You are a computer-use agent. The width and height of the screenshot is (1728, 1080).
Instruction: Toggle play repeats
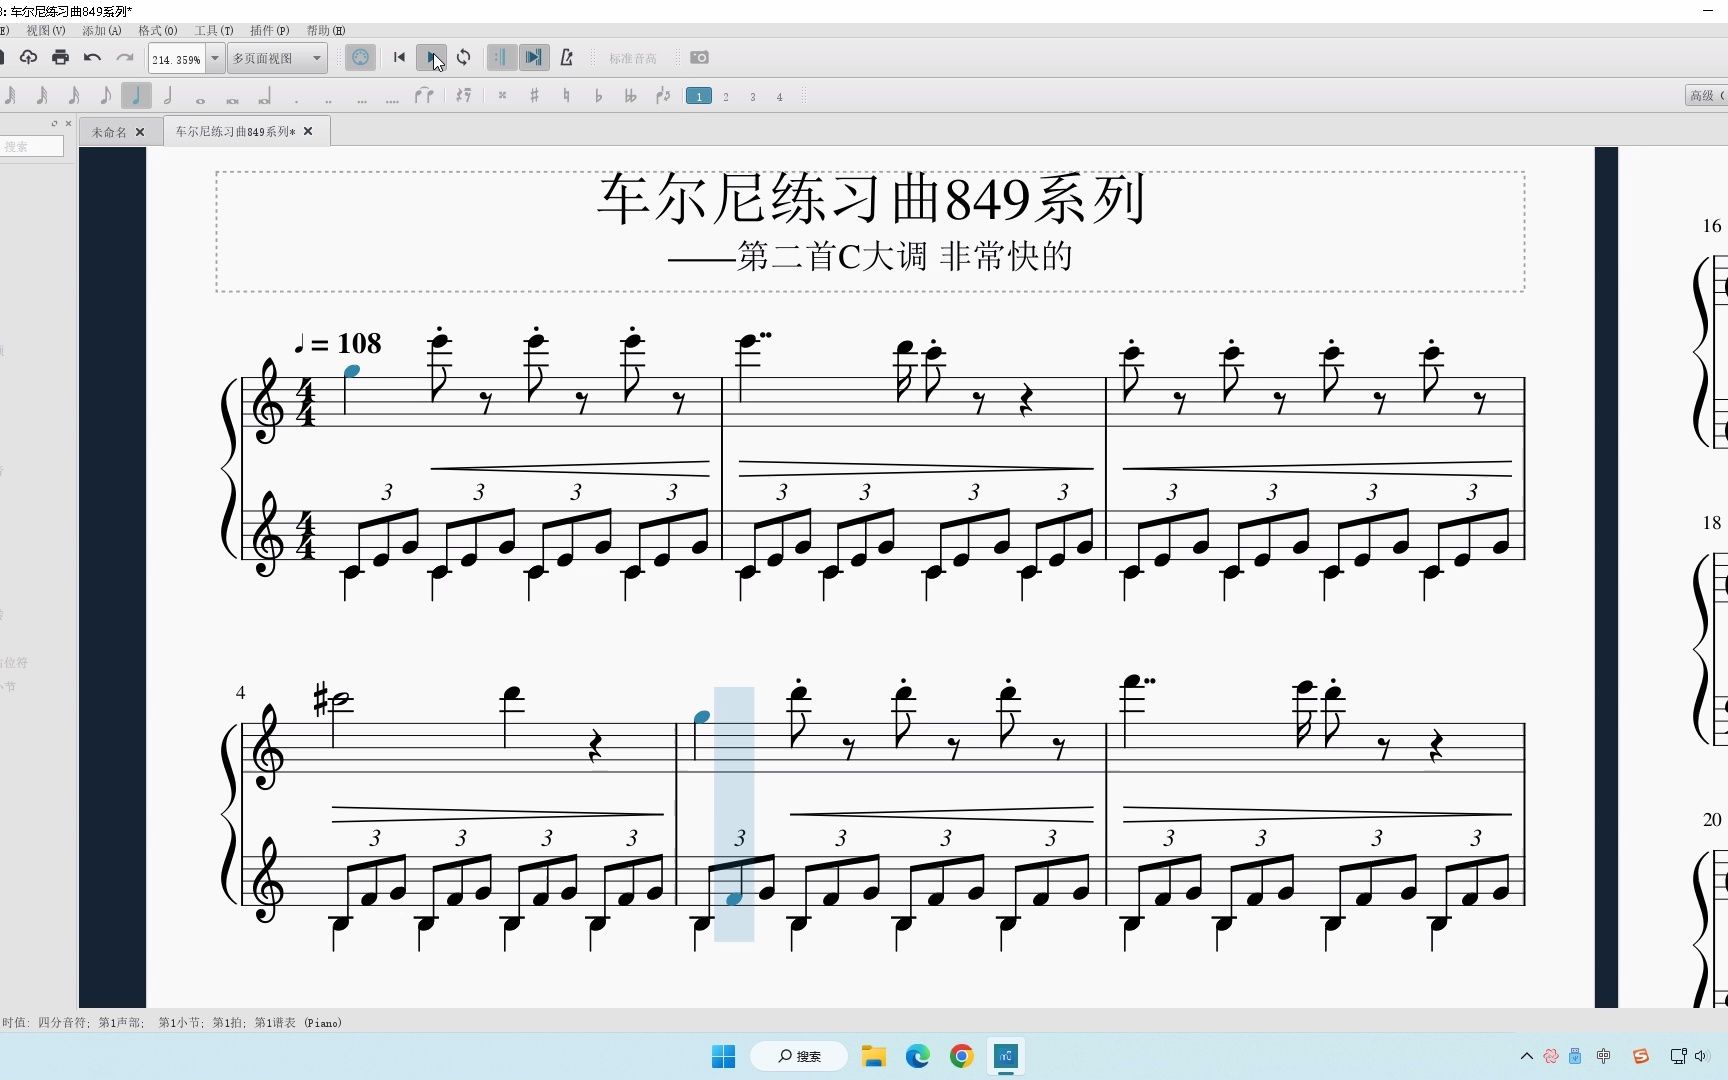[501, 57]
